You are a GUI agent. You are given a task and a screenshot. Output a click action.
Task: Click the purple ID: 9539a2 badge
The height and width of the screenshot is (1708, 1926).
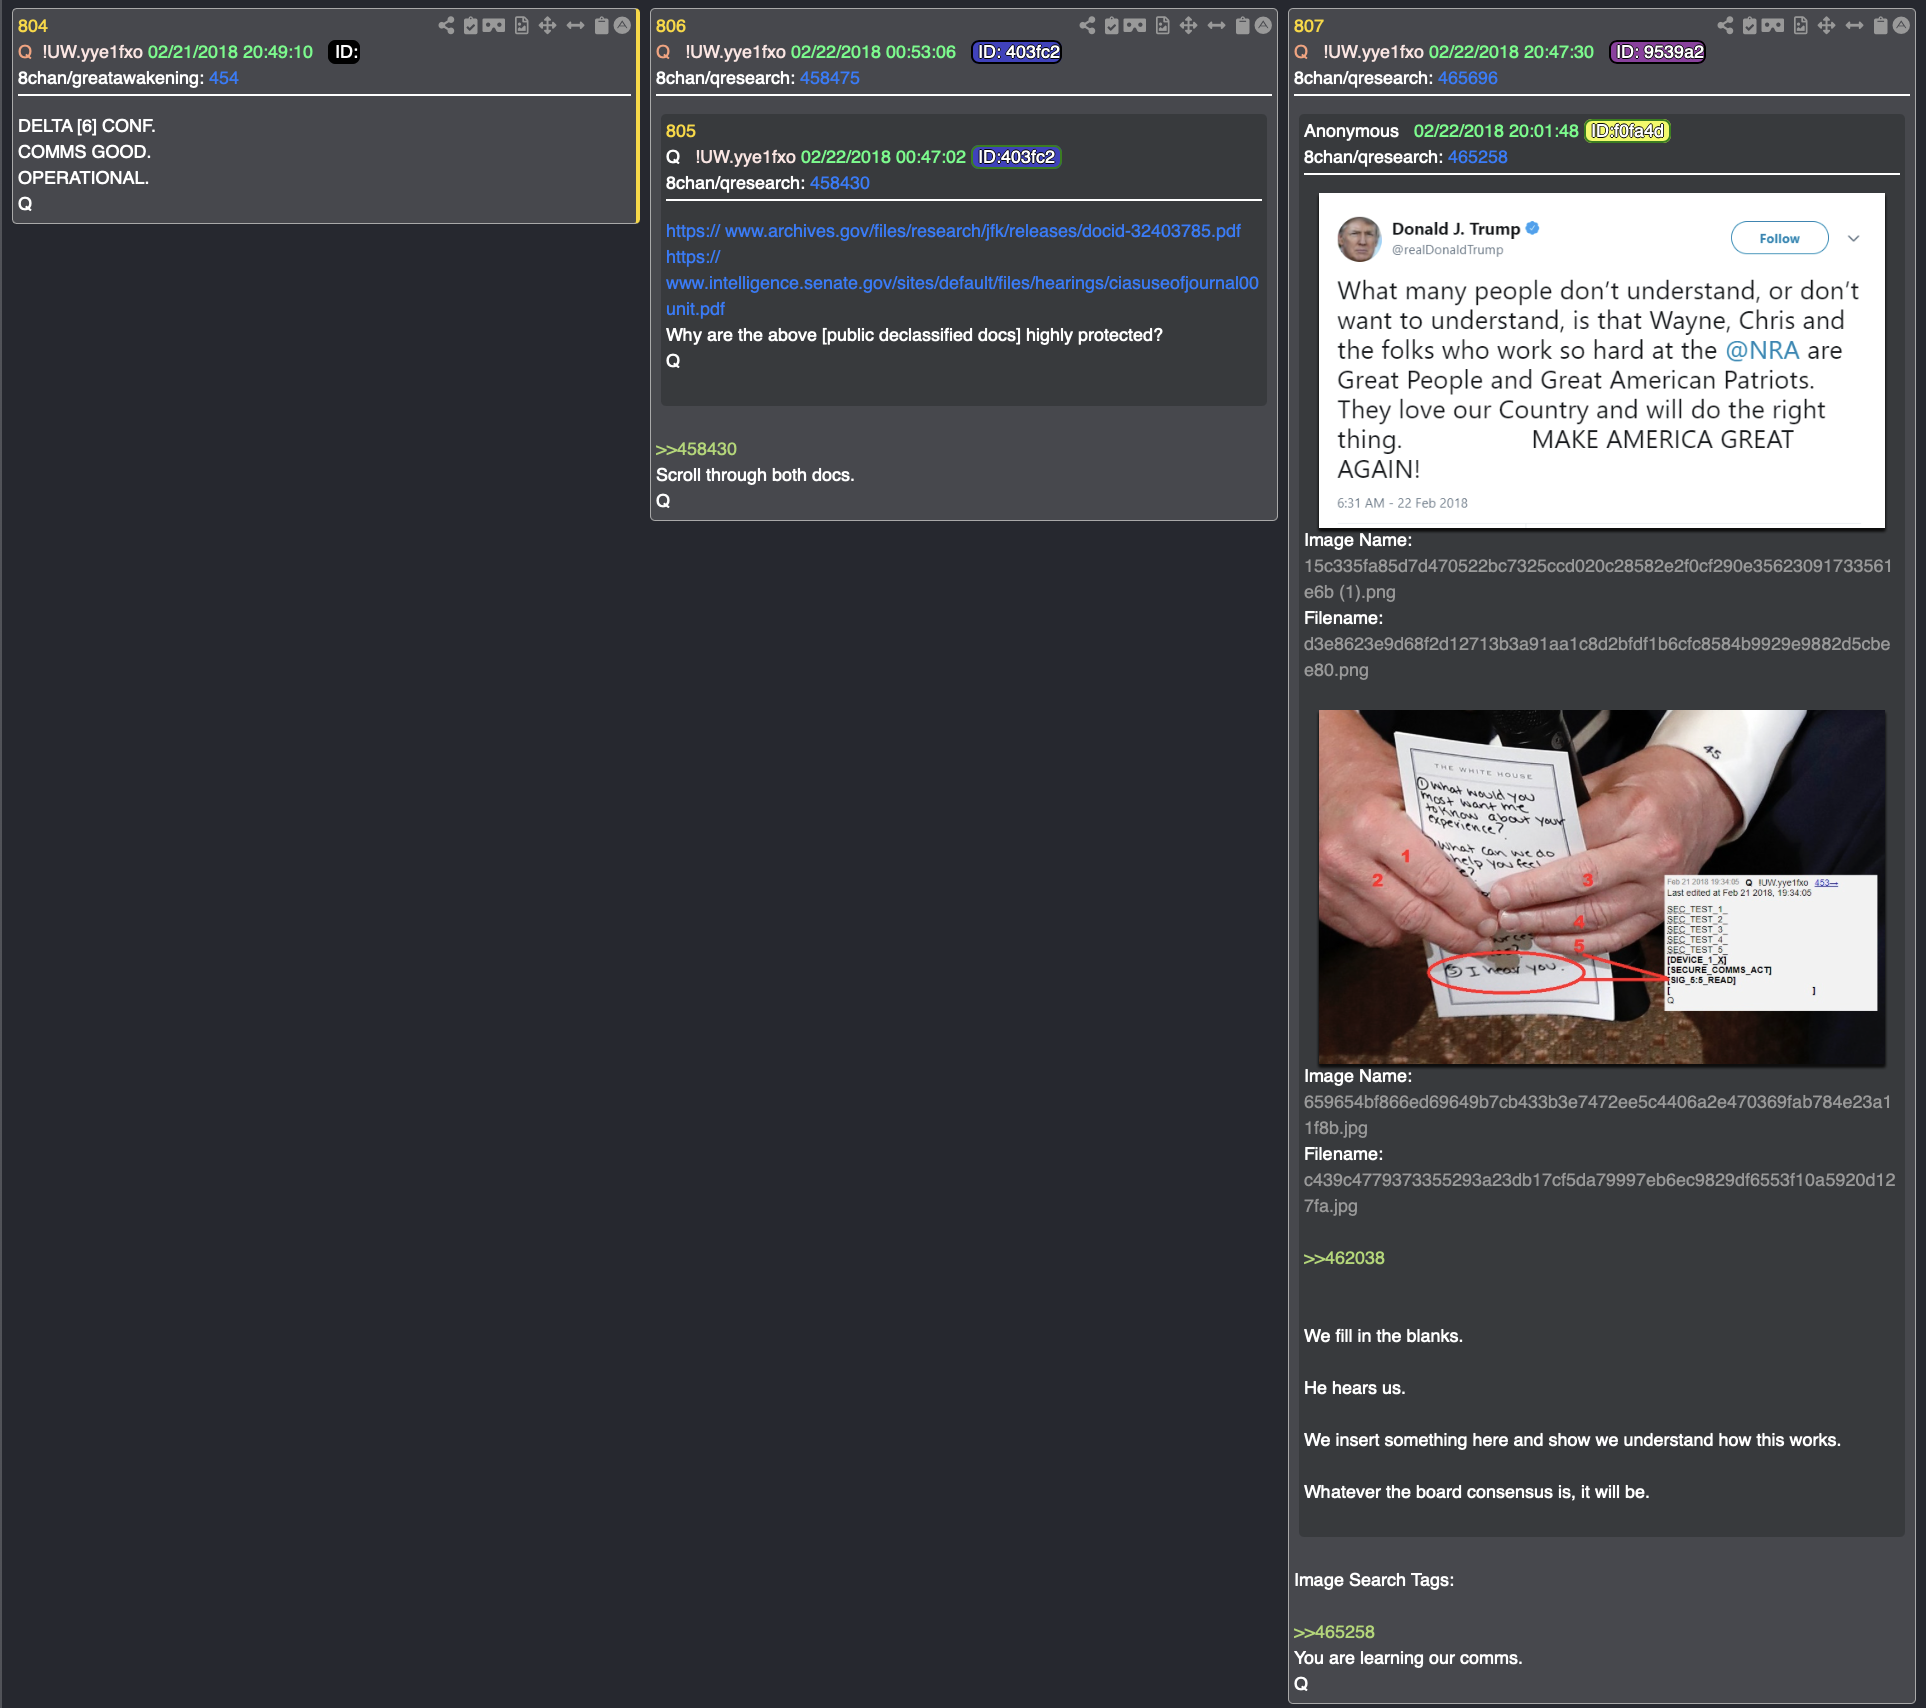(1657, 52)
